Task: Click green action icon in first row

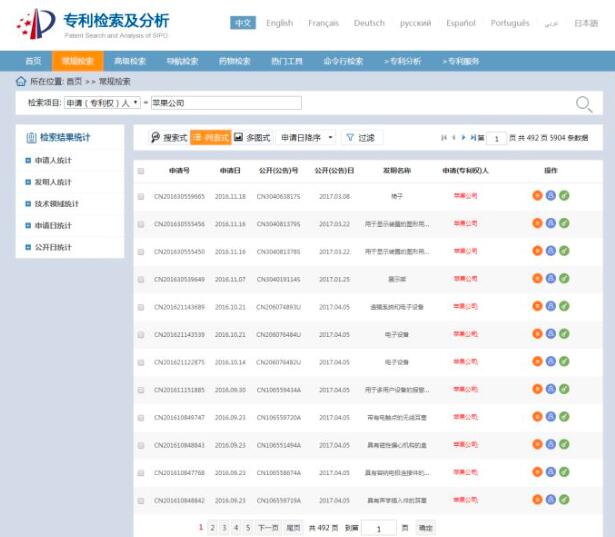Action: [564, 196]
